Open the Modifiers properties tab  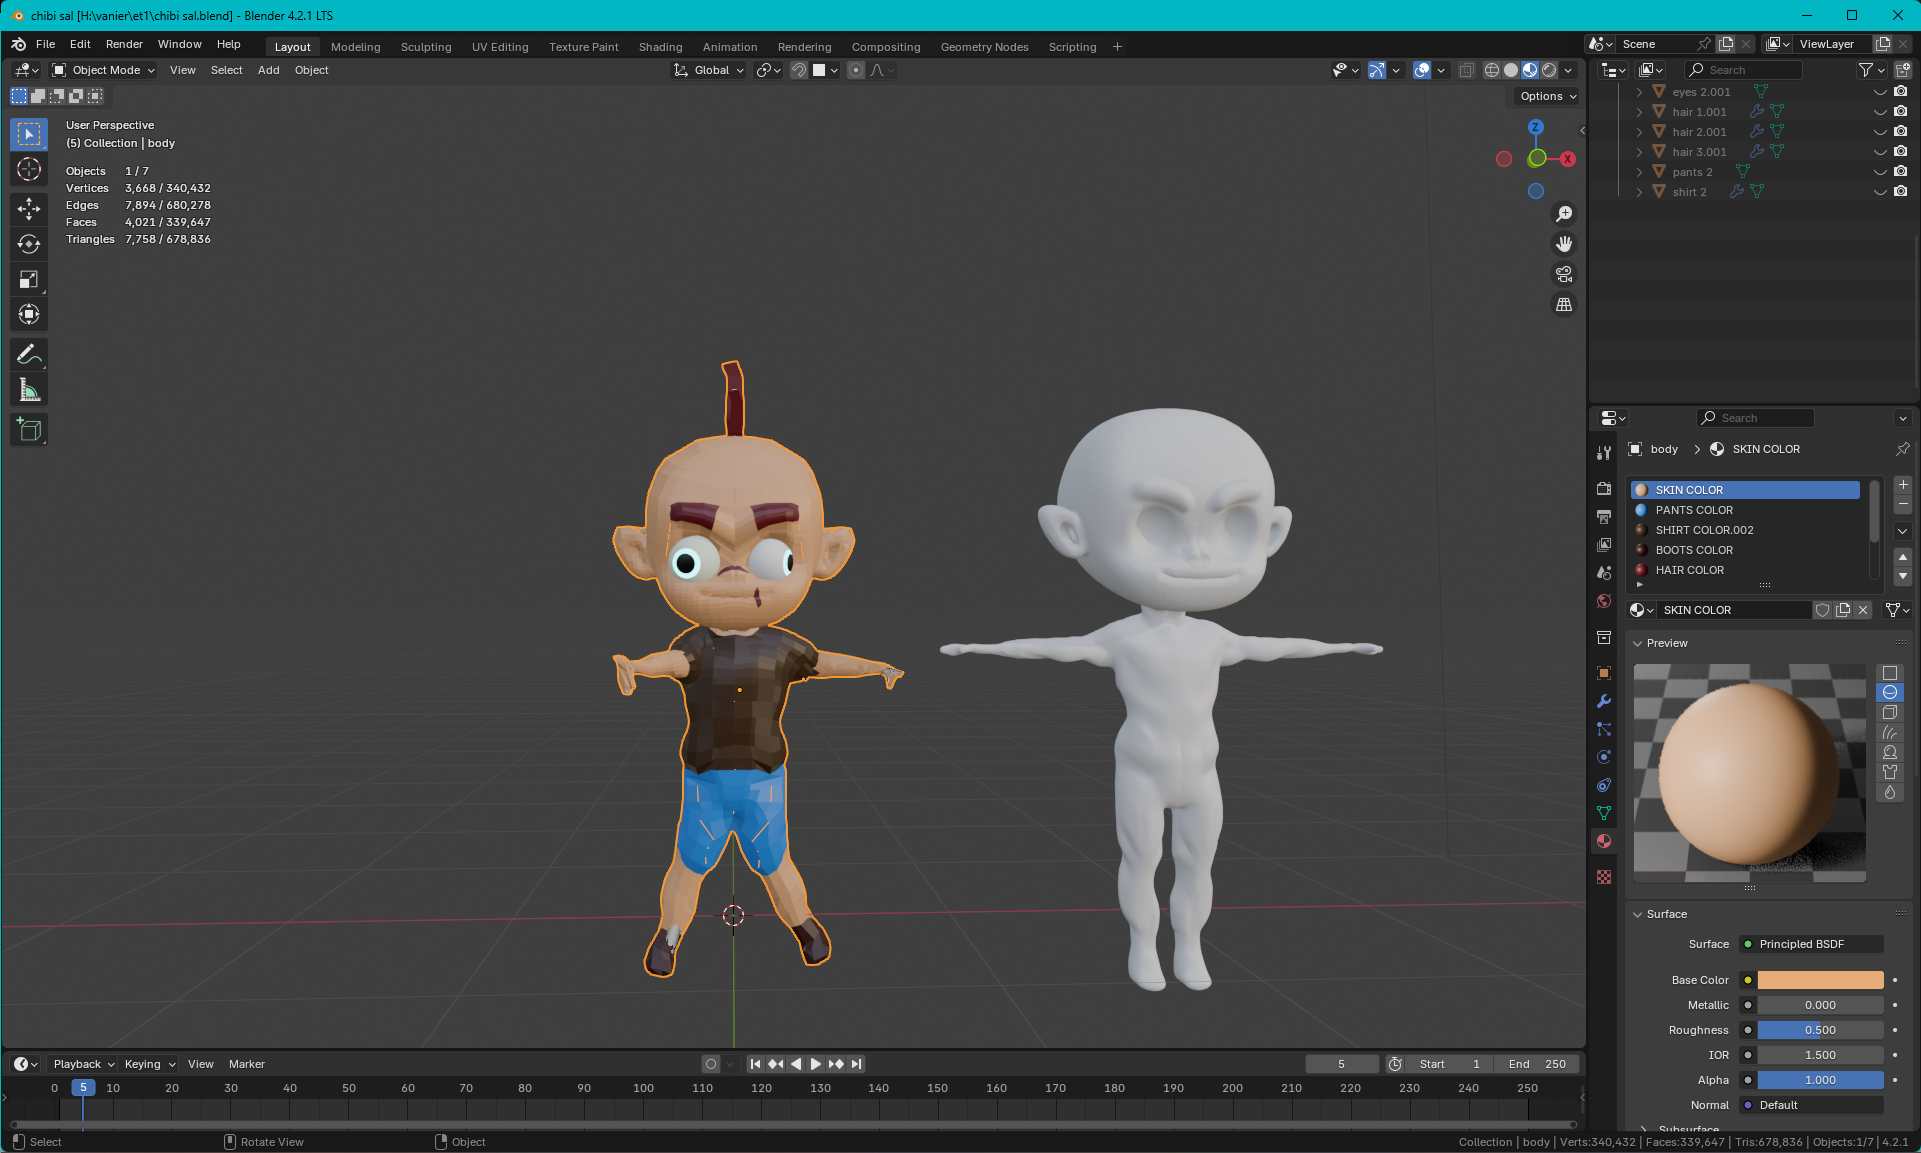click(x=1604, y=701)
